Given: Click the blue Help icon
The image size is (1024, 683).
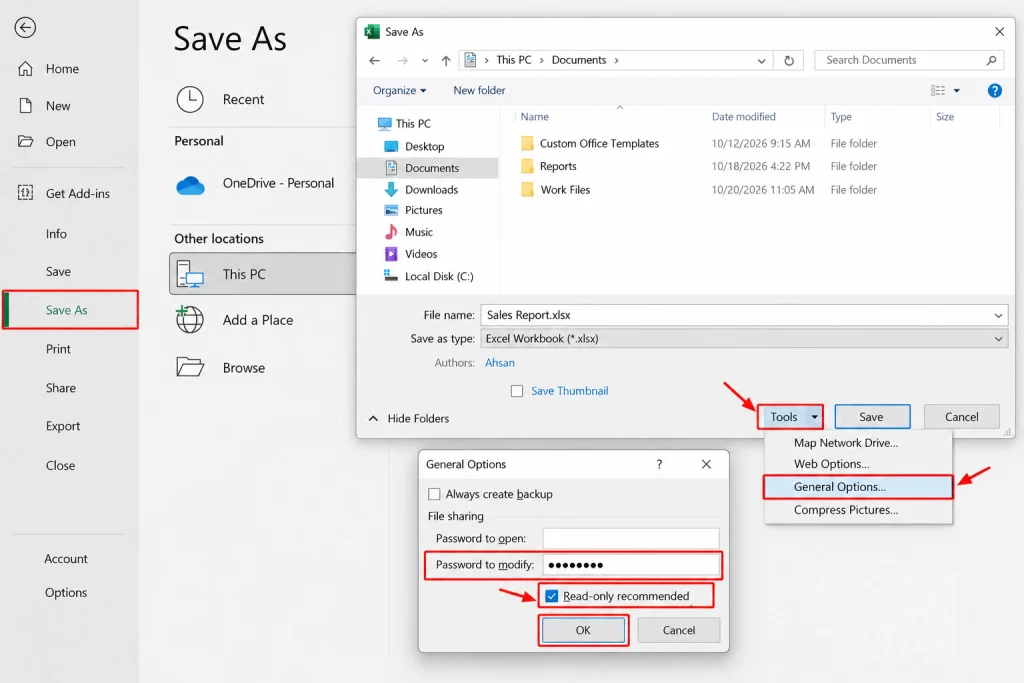Looking at the screenshot, I should (x=995, y=91).
